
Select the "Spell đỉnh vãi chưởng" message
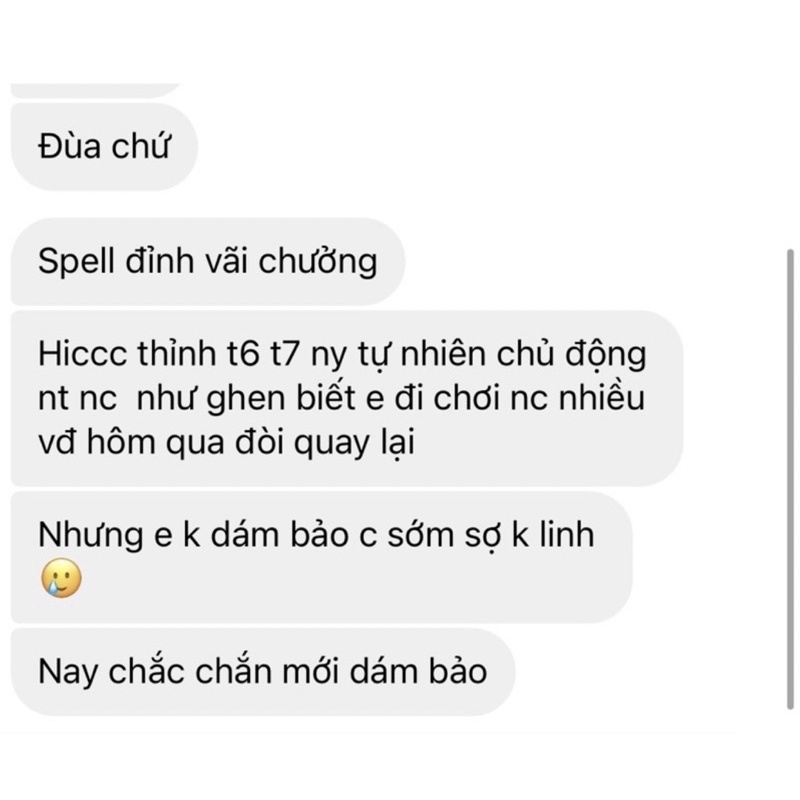tap(208, 262)
